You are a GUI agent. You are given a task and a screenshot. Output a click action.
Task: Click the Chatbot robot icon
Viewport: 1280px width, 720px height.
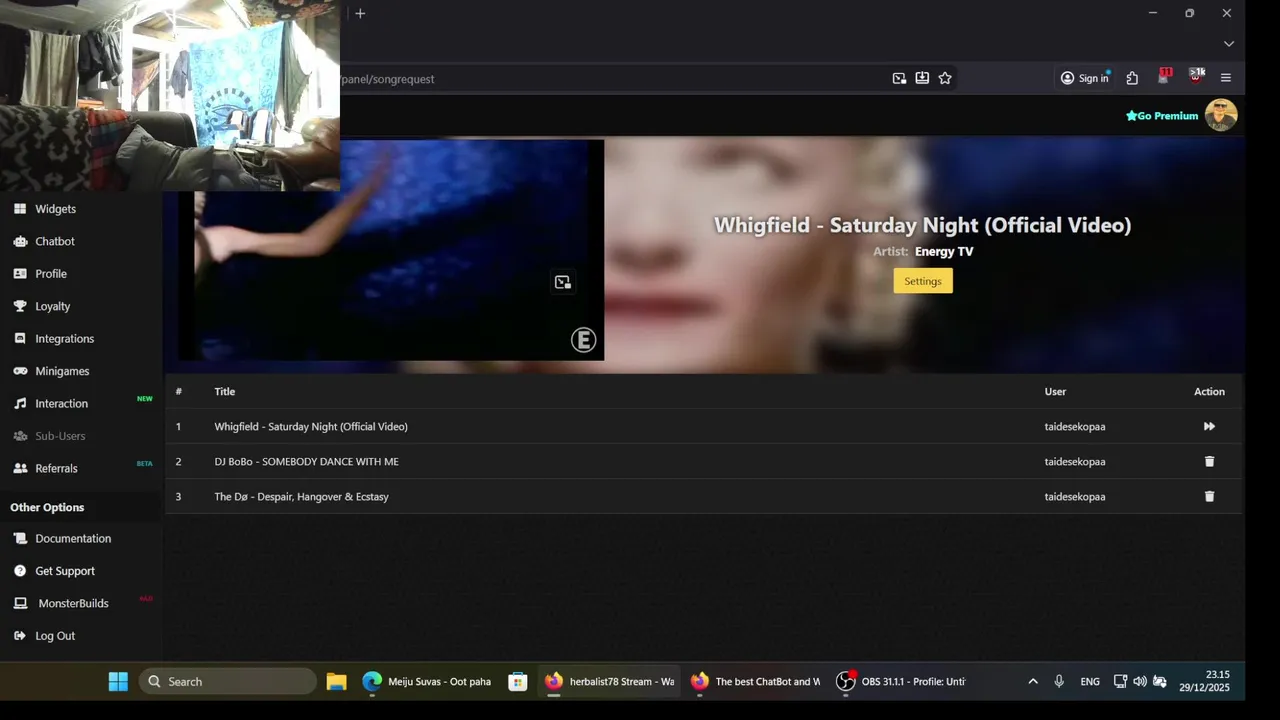[x=20, y=241]
